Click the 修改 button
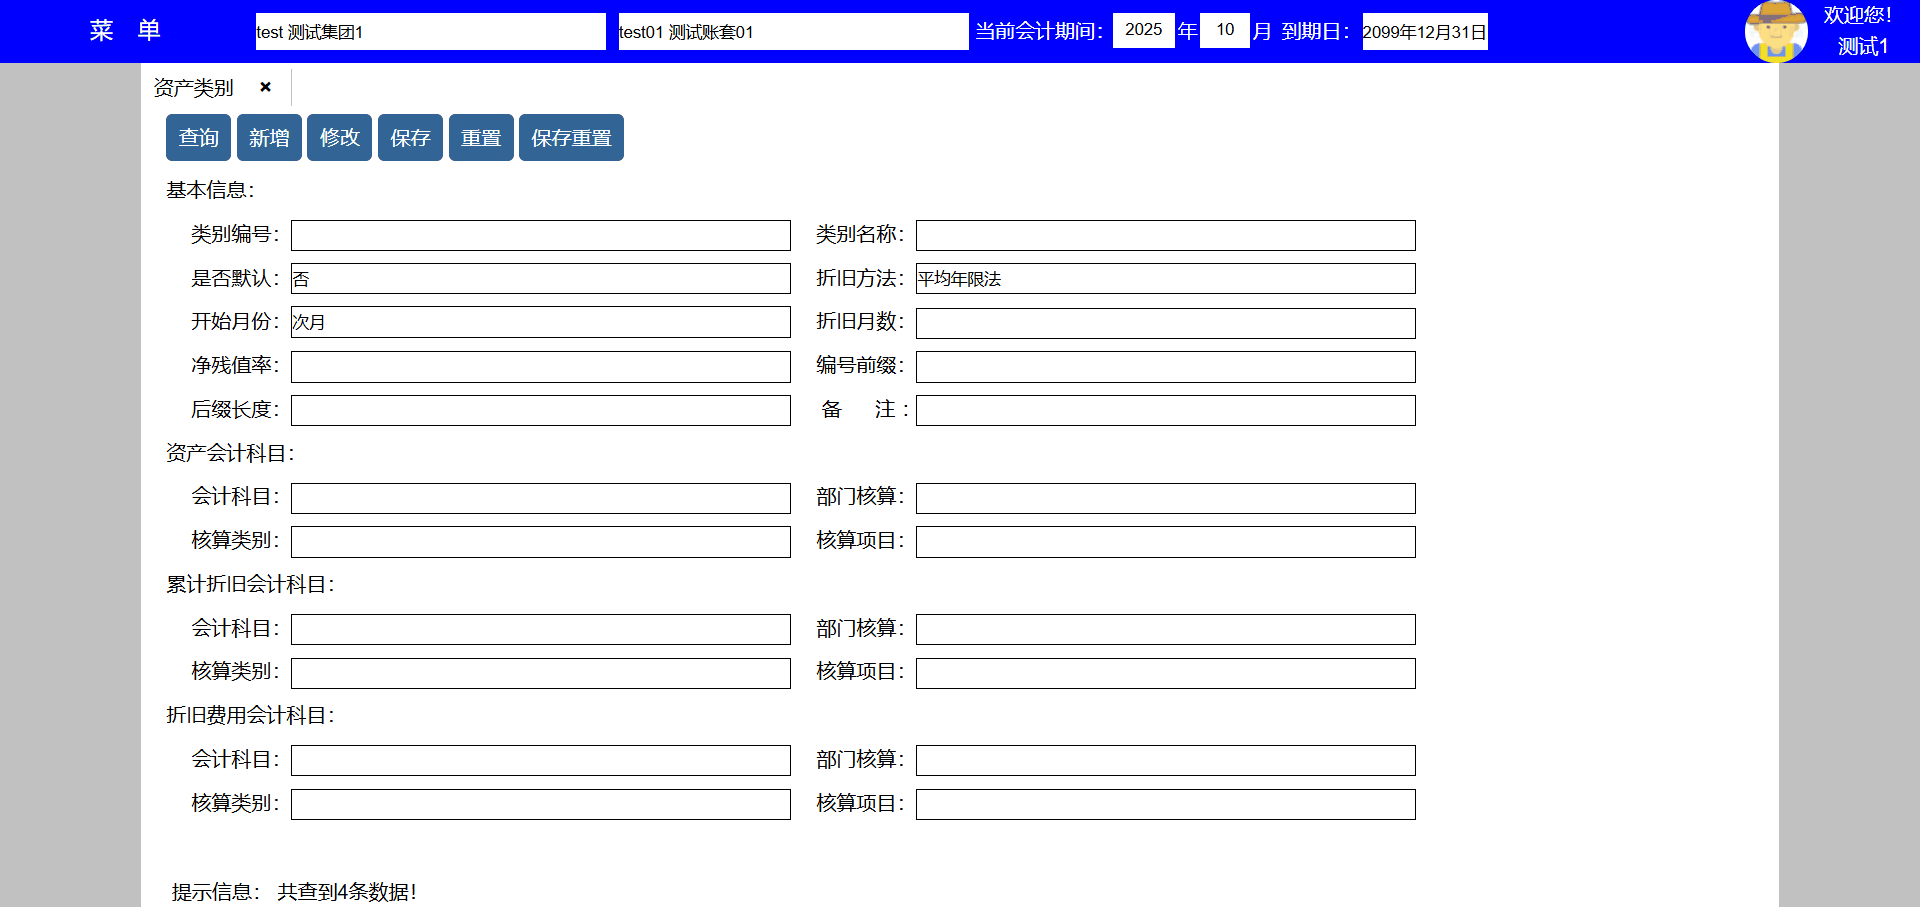 click(x=339, y=137)
